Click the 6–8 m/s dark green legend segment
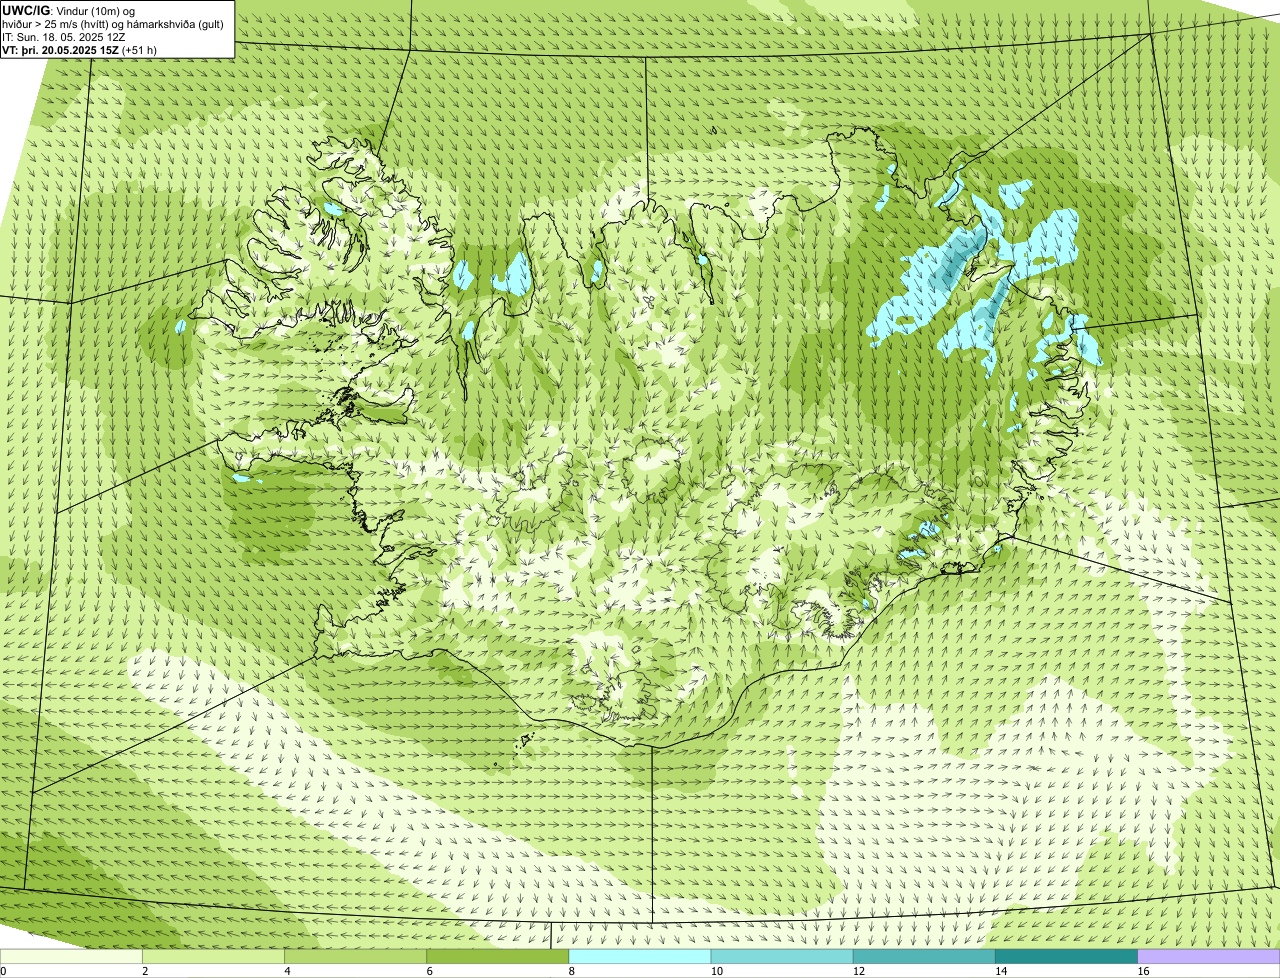Screen dimensions: 1280x978 click(498, 957)
